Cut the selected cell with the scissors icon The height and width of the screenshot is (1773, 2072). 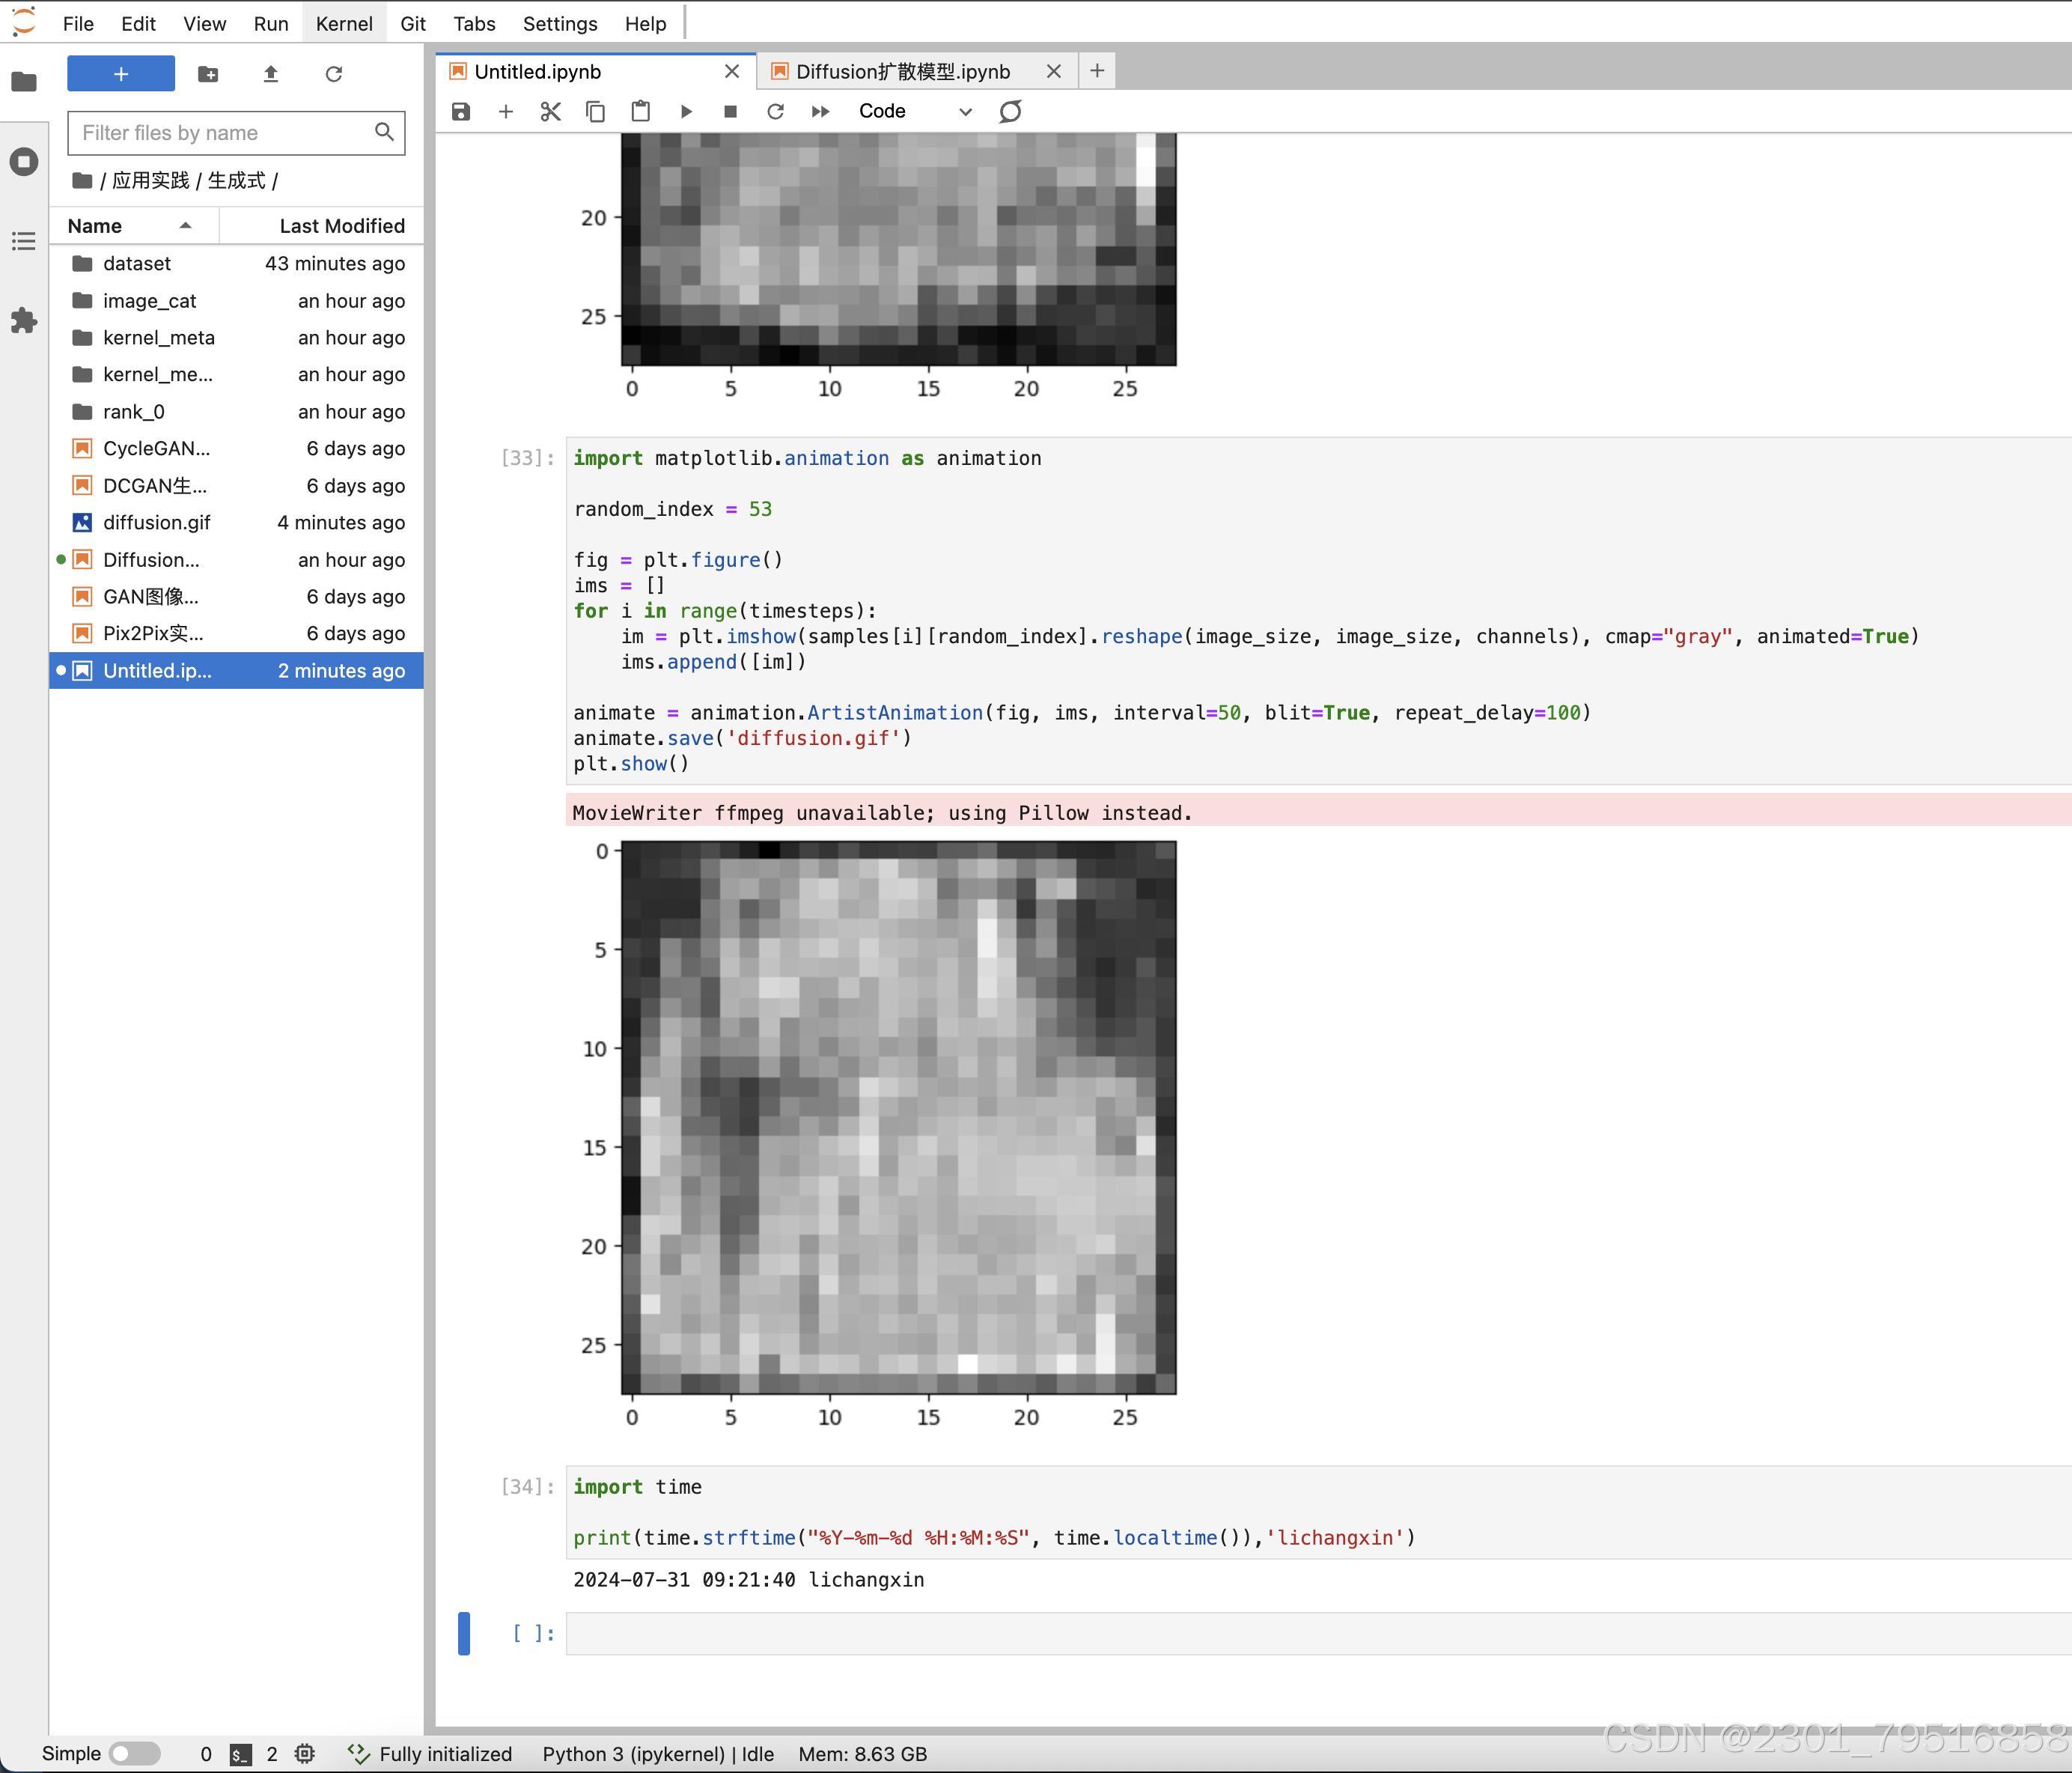point(550,111)
